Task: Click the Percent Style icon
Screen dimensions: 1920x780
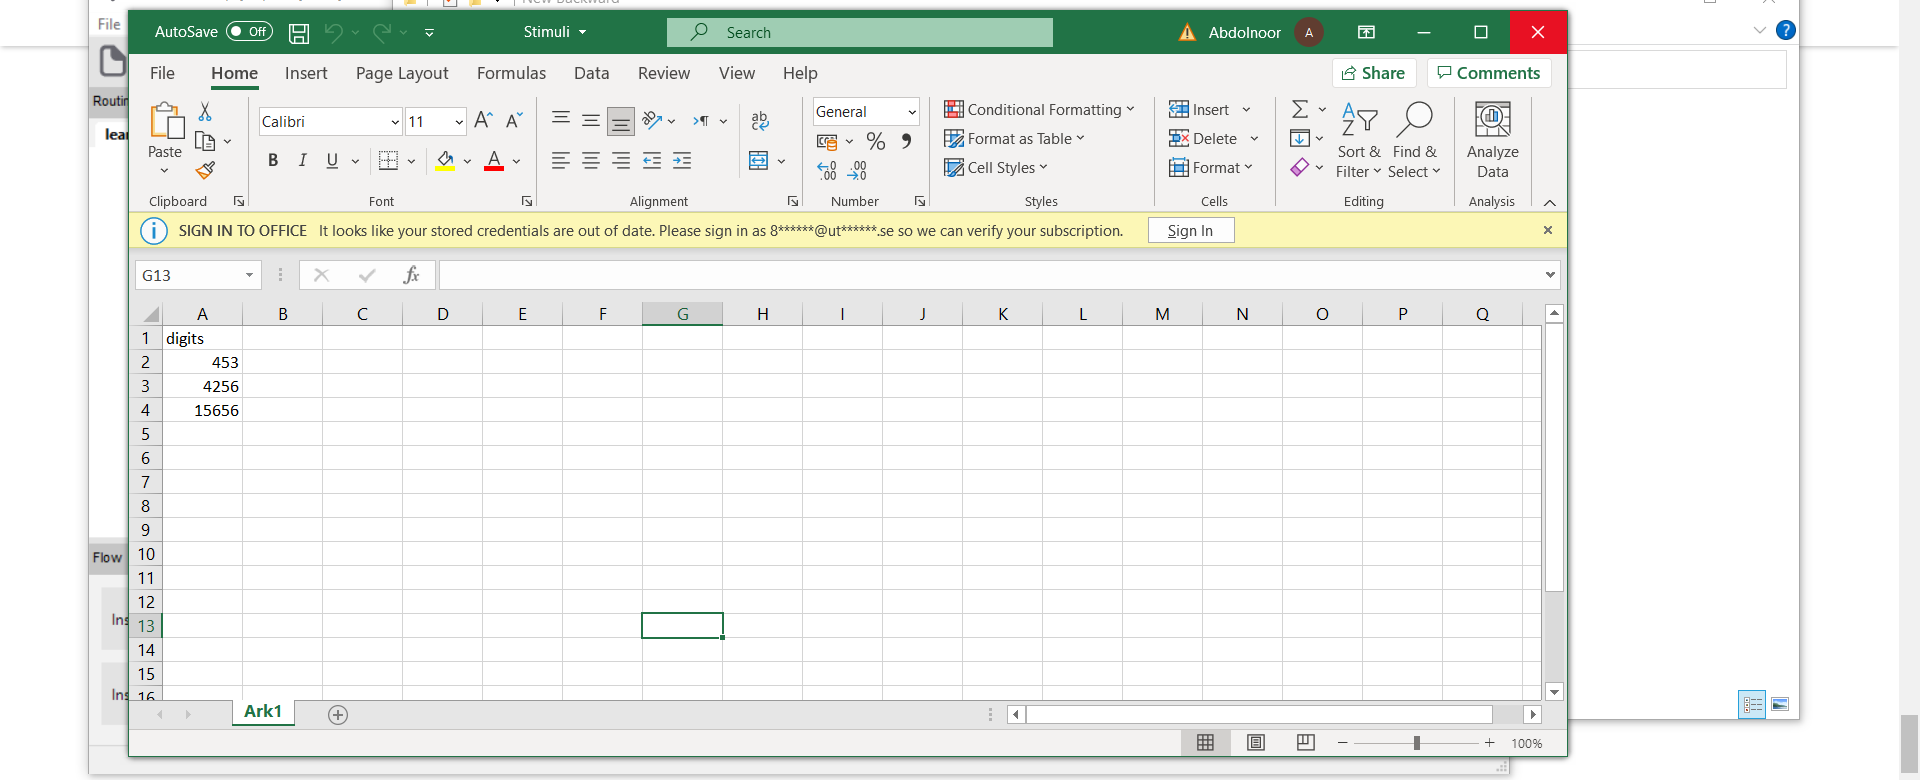Action: 876,141
